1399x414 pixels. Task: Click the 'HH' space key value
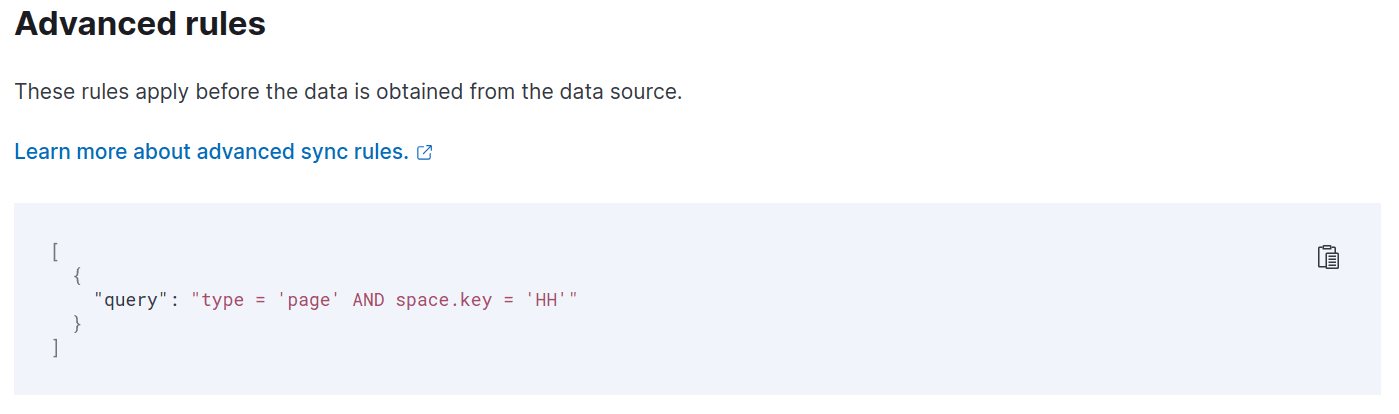546,300
